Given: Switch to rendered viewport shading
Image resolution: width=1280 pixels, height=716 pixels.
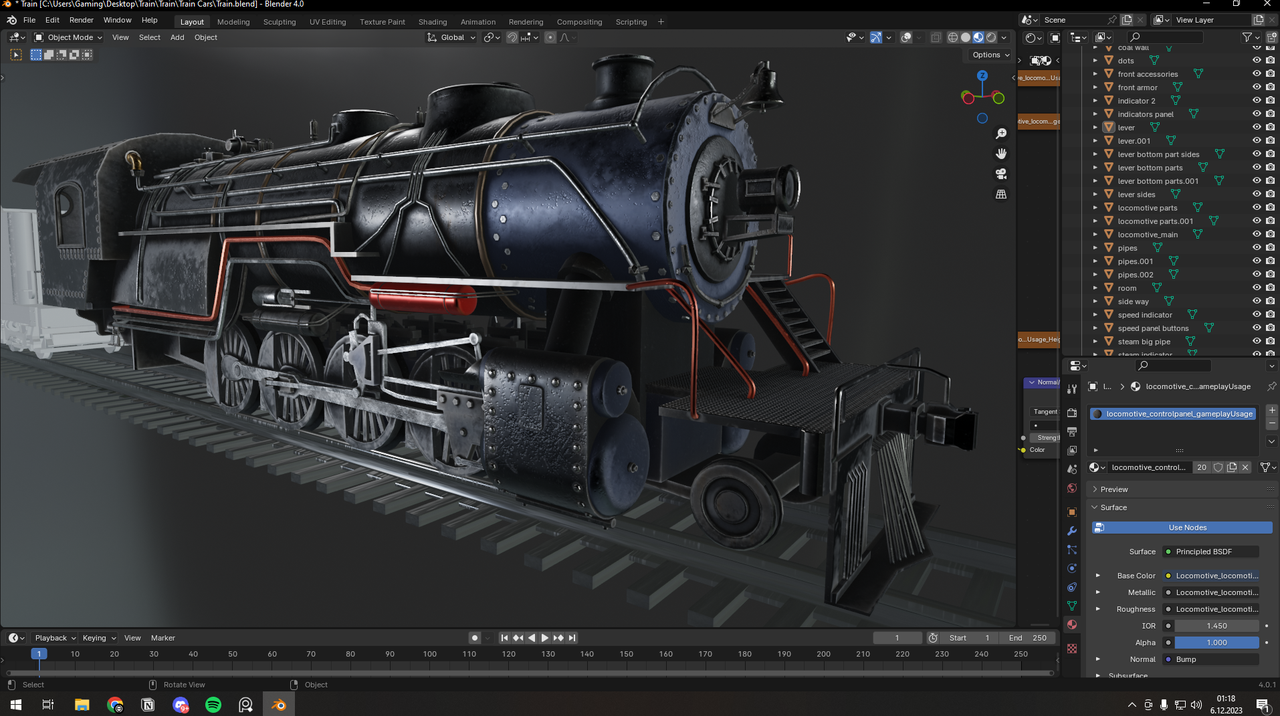Looking at the screenshot, I should [x=991, y=37].
